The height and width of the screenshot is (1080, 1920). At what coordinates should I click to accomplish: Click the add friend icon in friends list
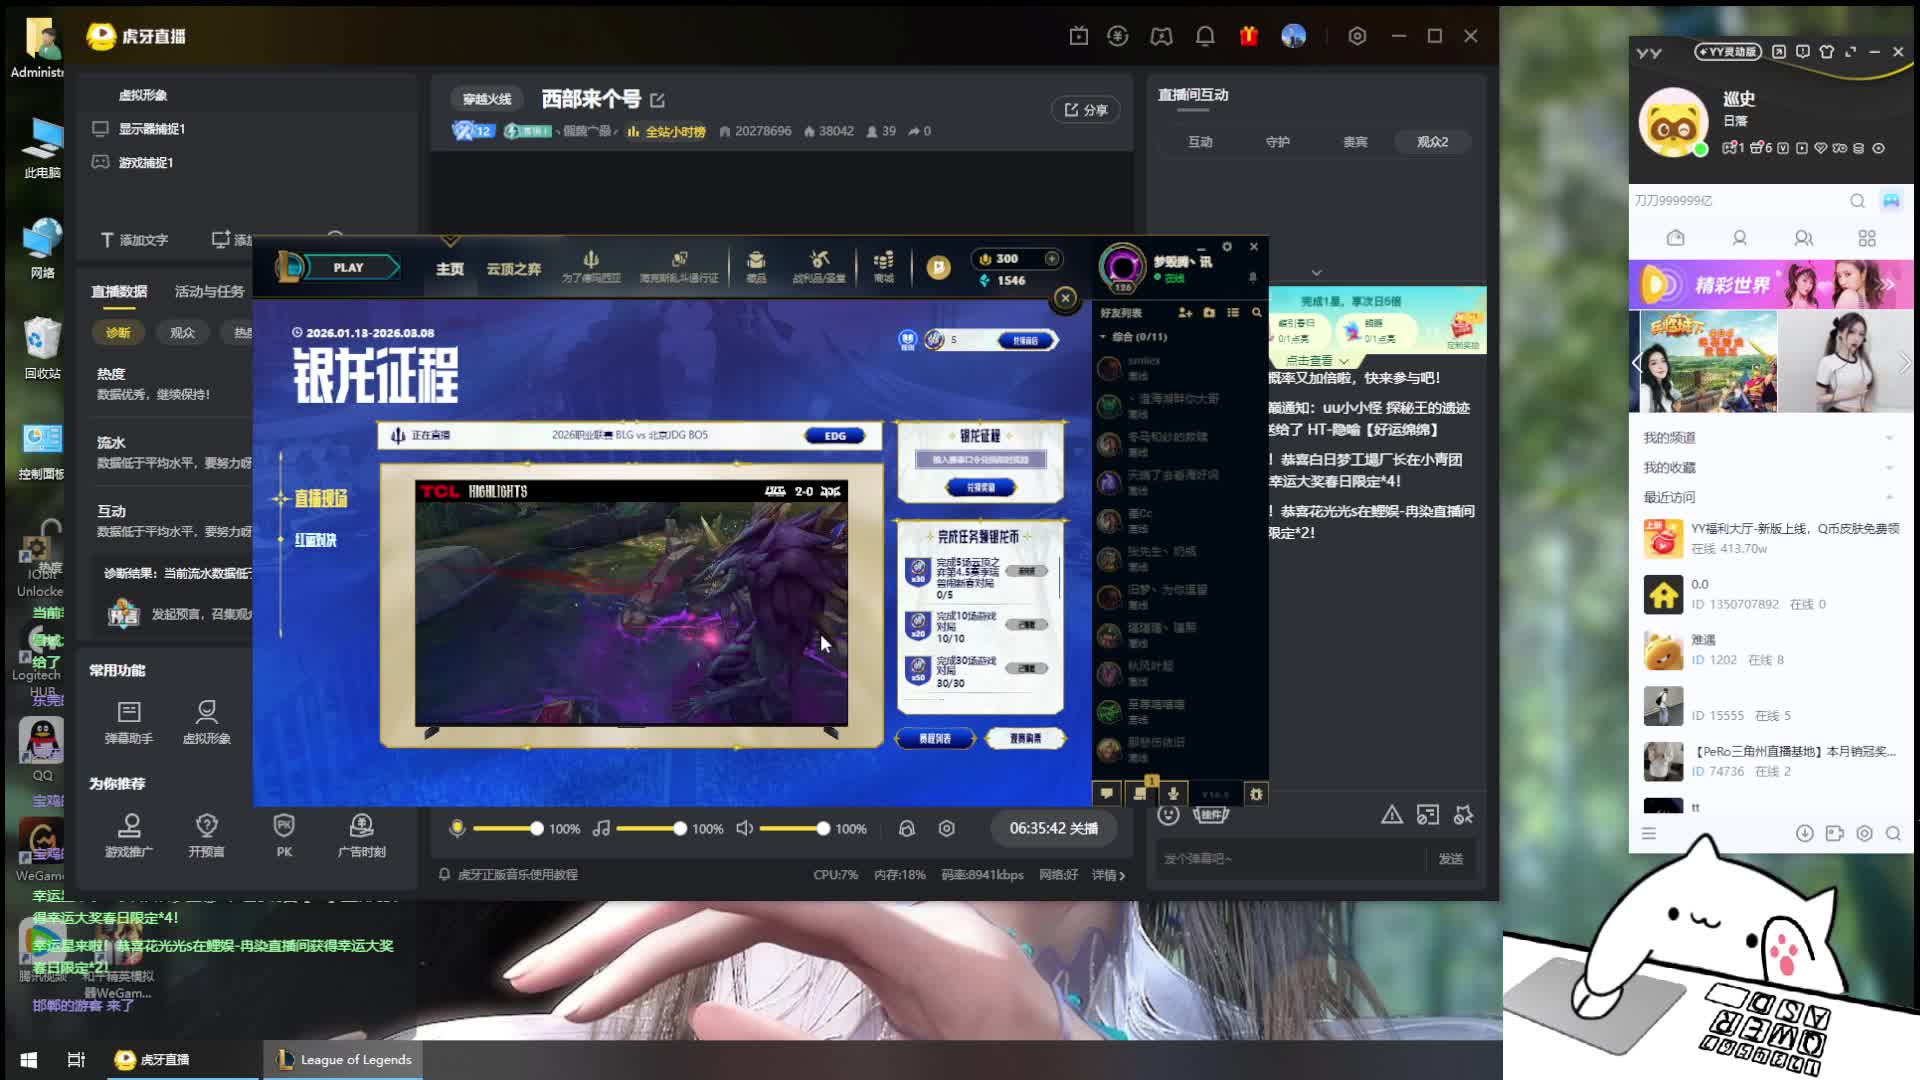[1185, 313]
